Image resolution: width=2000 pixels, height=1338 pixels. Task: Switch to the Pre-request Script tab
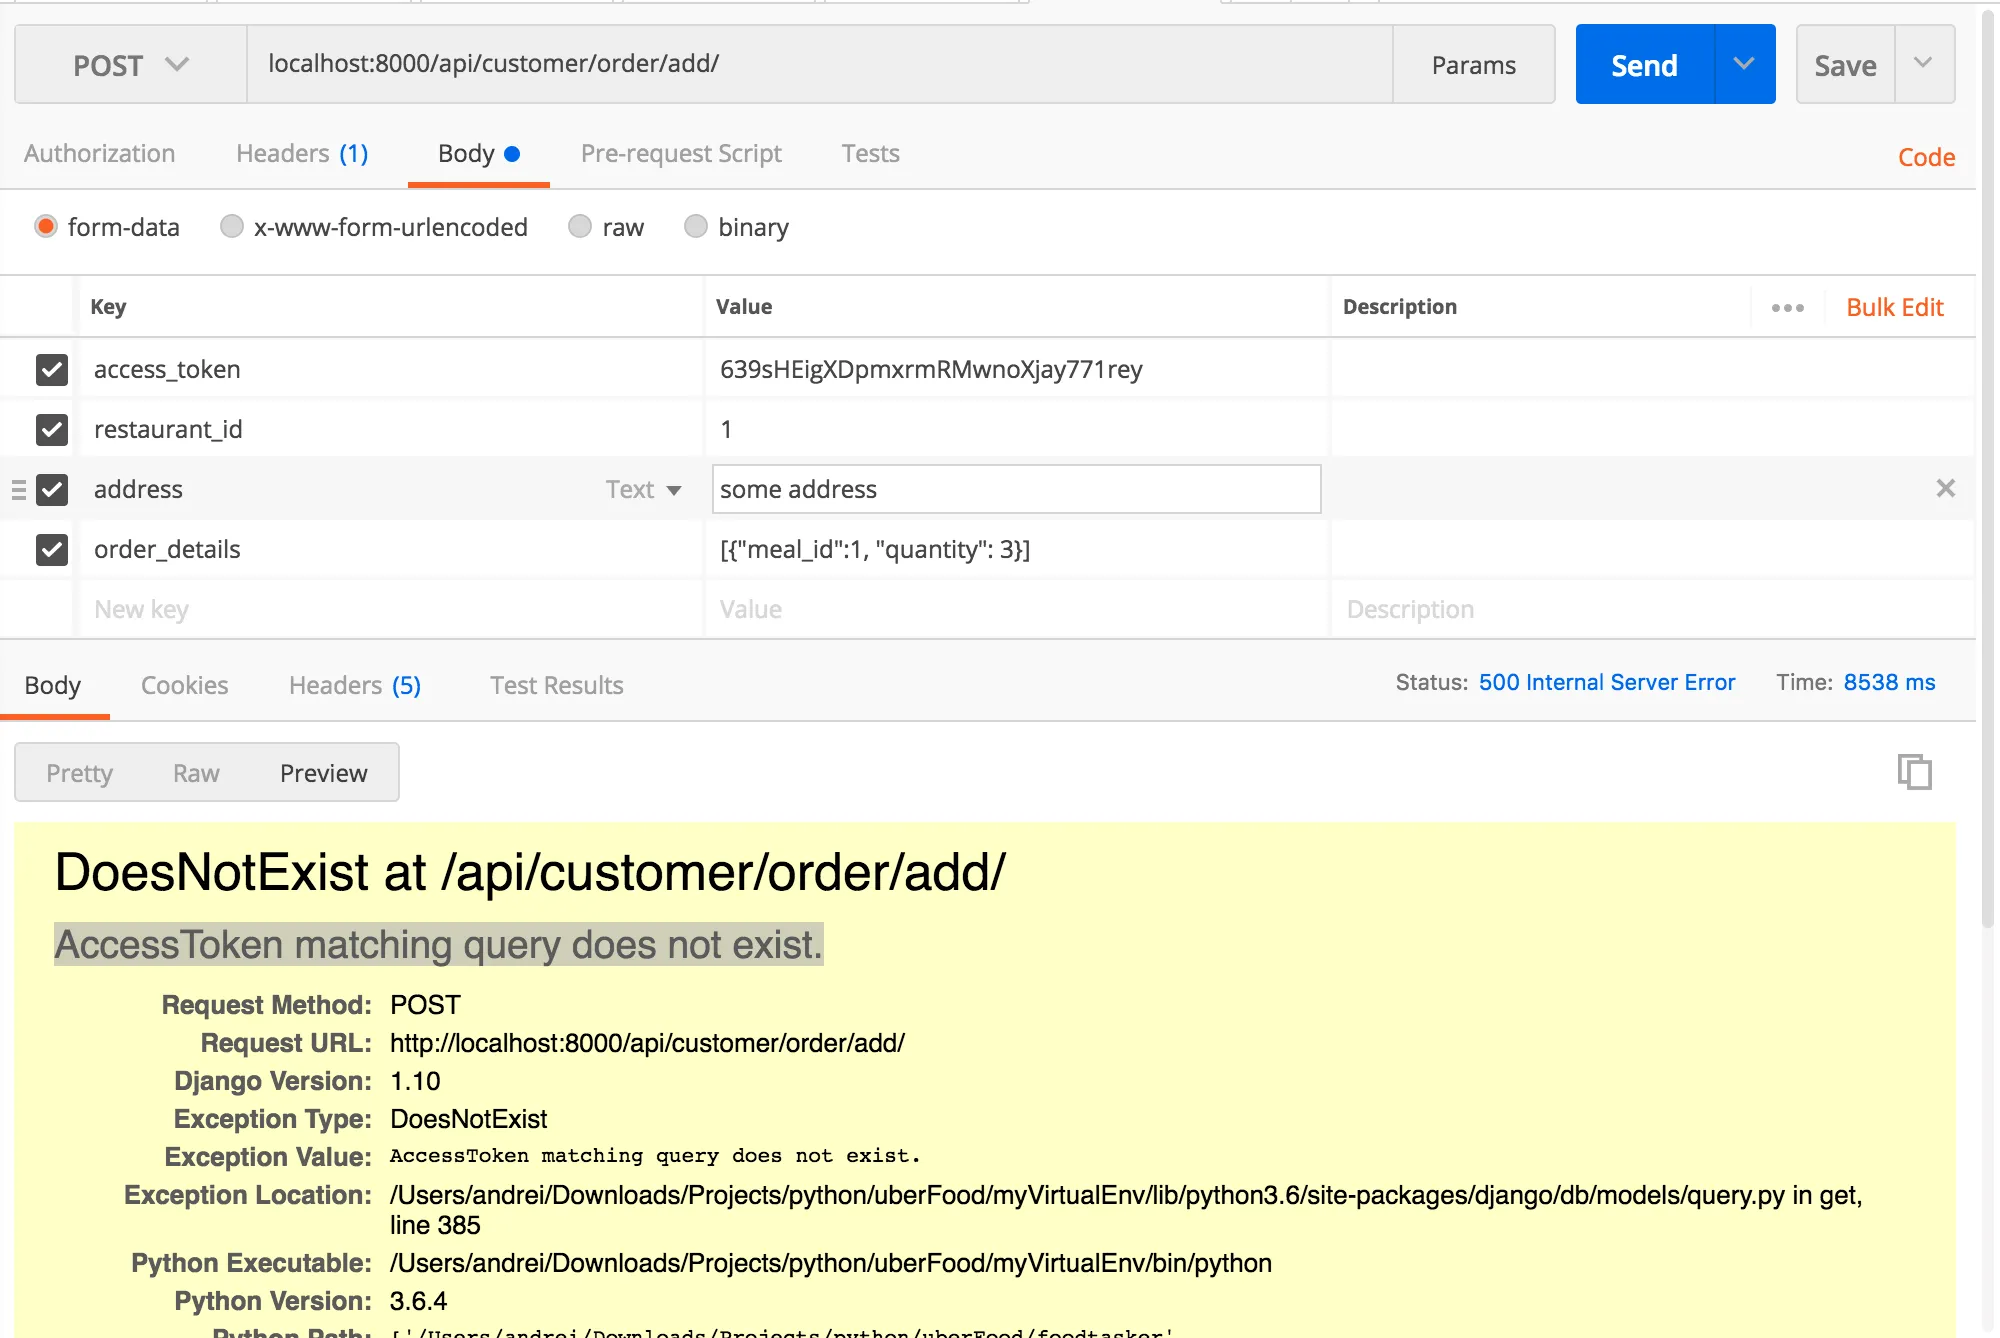(x=681, y=154)
